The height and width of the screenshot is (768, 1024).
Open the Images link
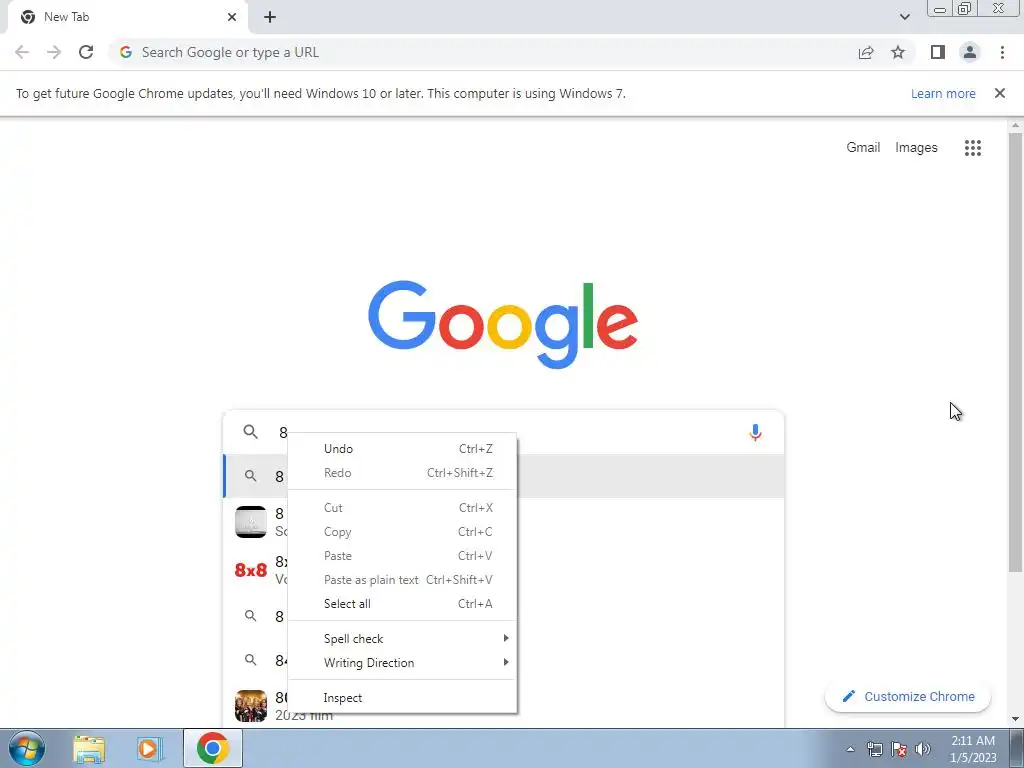click(916, 148)
